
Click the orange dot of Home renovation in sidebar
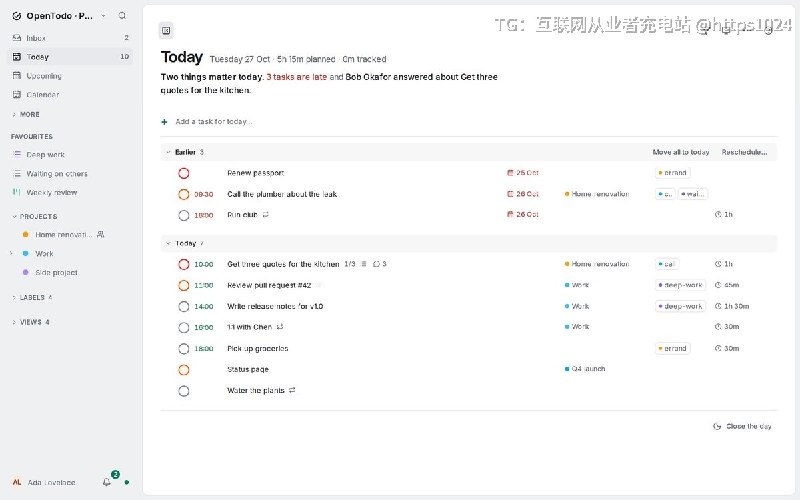tap(26, 235)
